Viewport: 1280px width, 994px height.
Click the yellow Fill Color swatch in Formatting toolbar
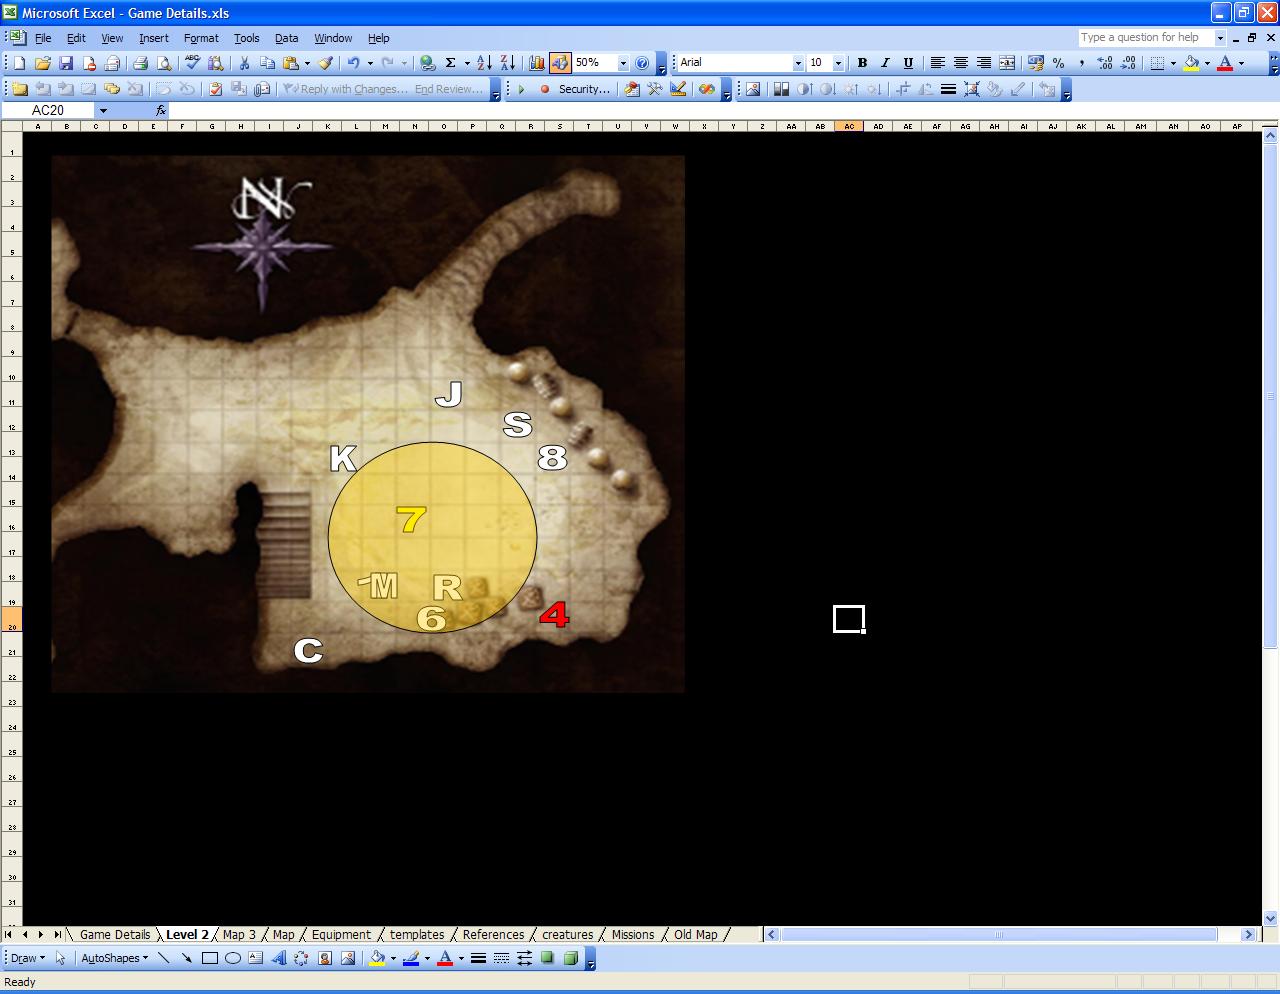pos(1191,63)
